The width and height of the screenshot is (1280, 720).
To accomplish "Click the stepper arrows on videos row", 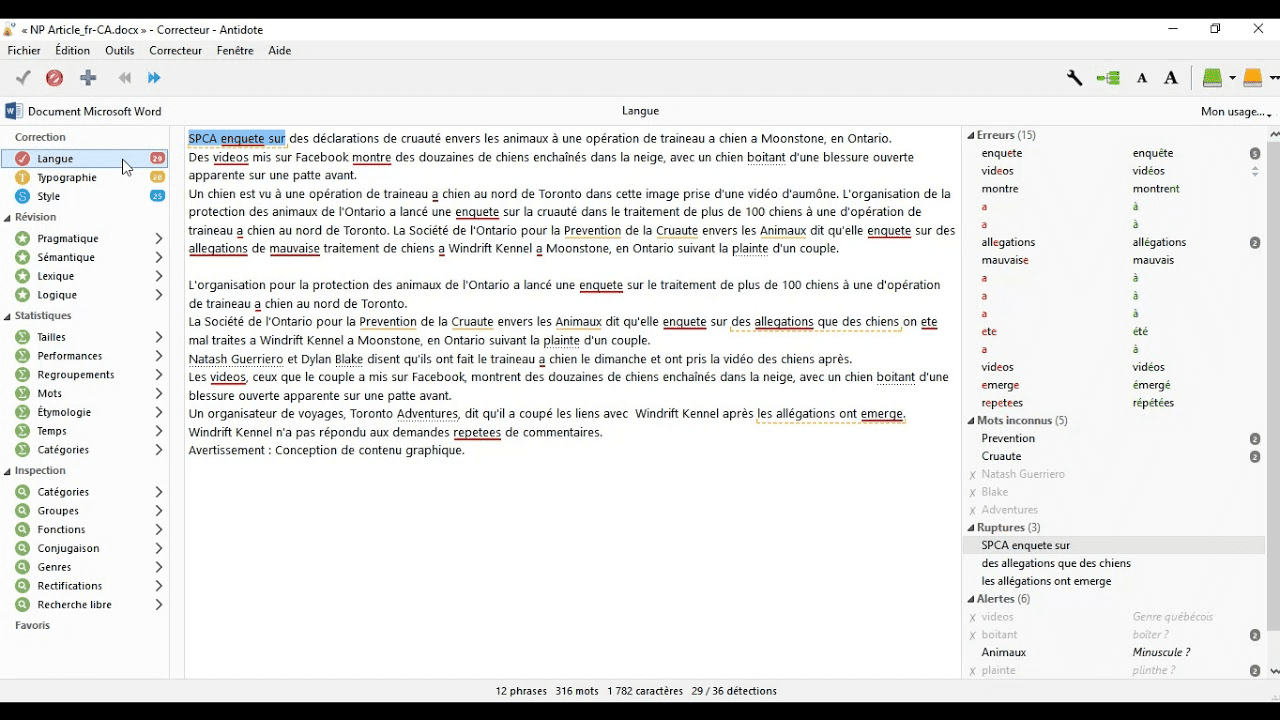I will (1255, 171).
